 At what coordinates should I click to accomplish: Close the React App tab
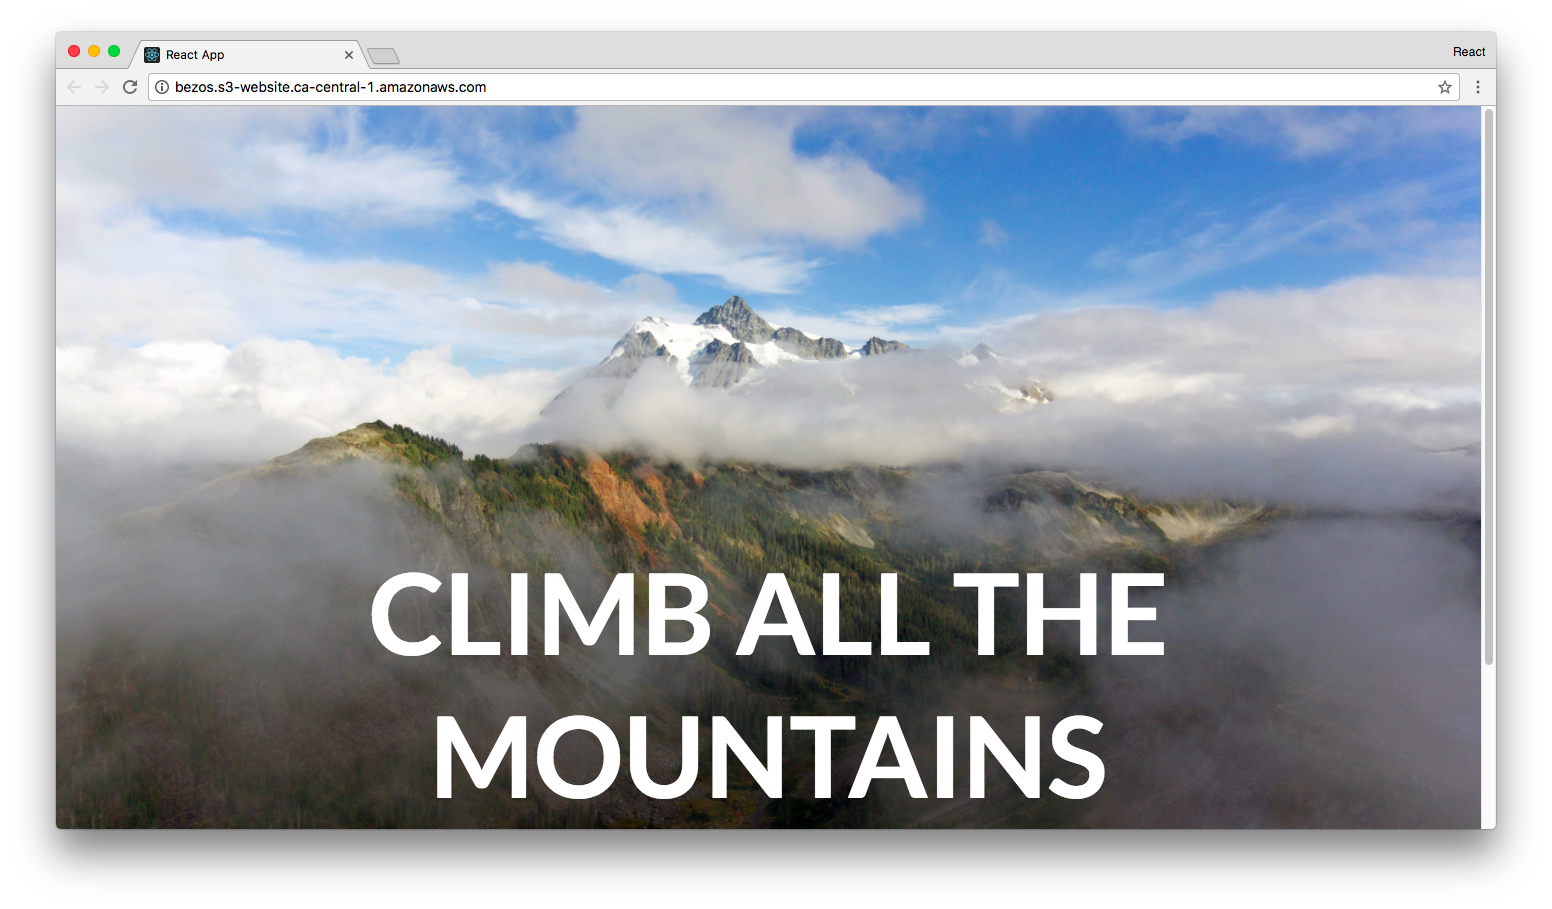[349, 55]
